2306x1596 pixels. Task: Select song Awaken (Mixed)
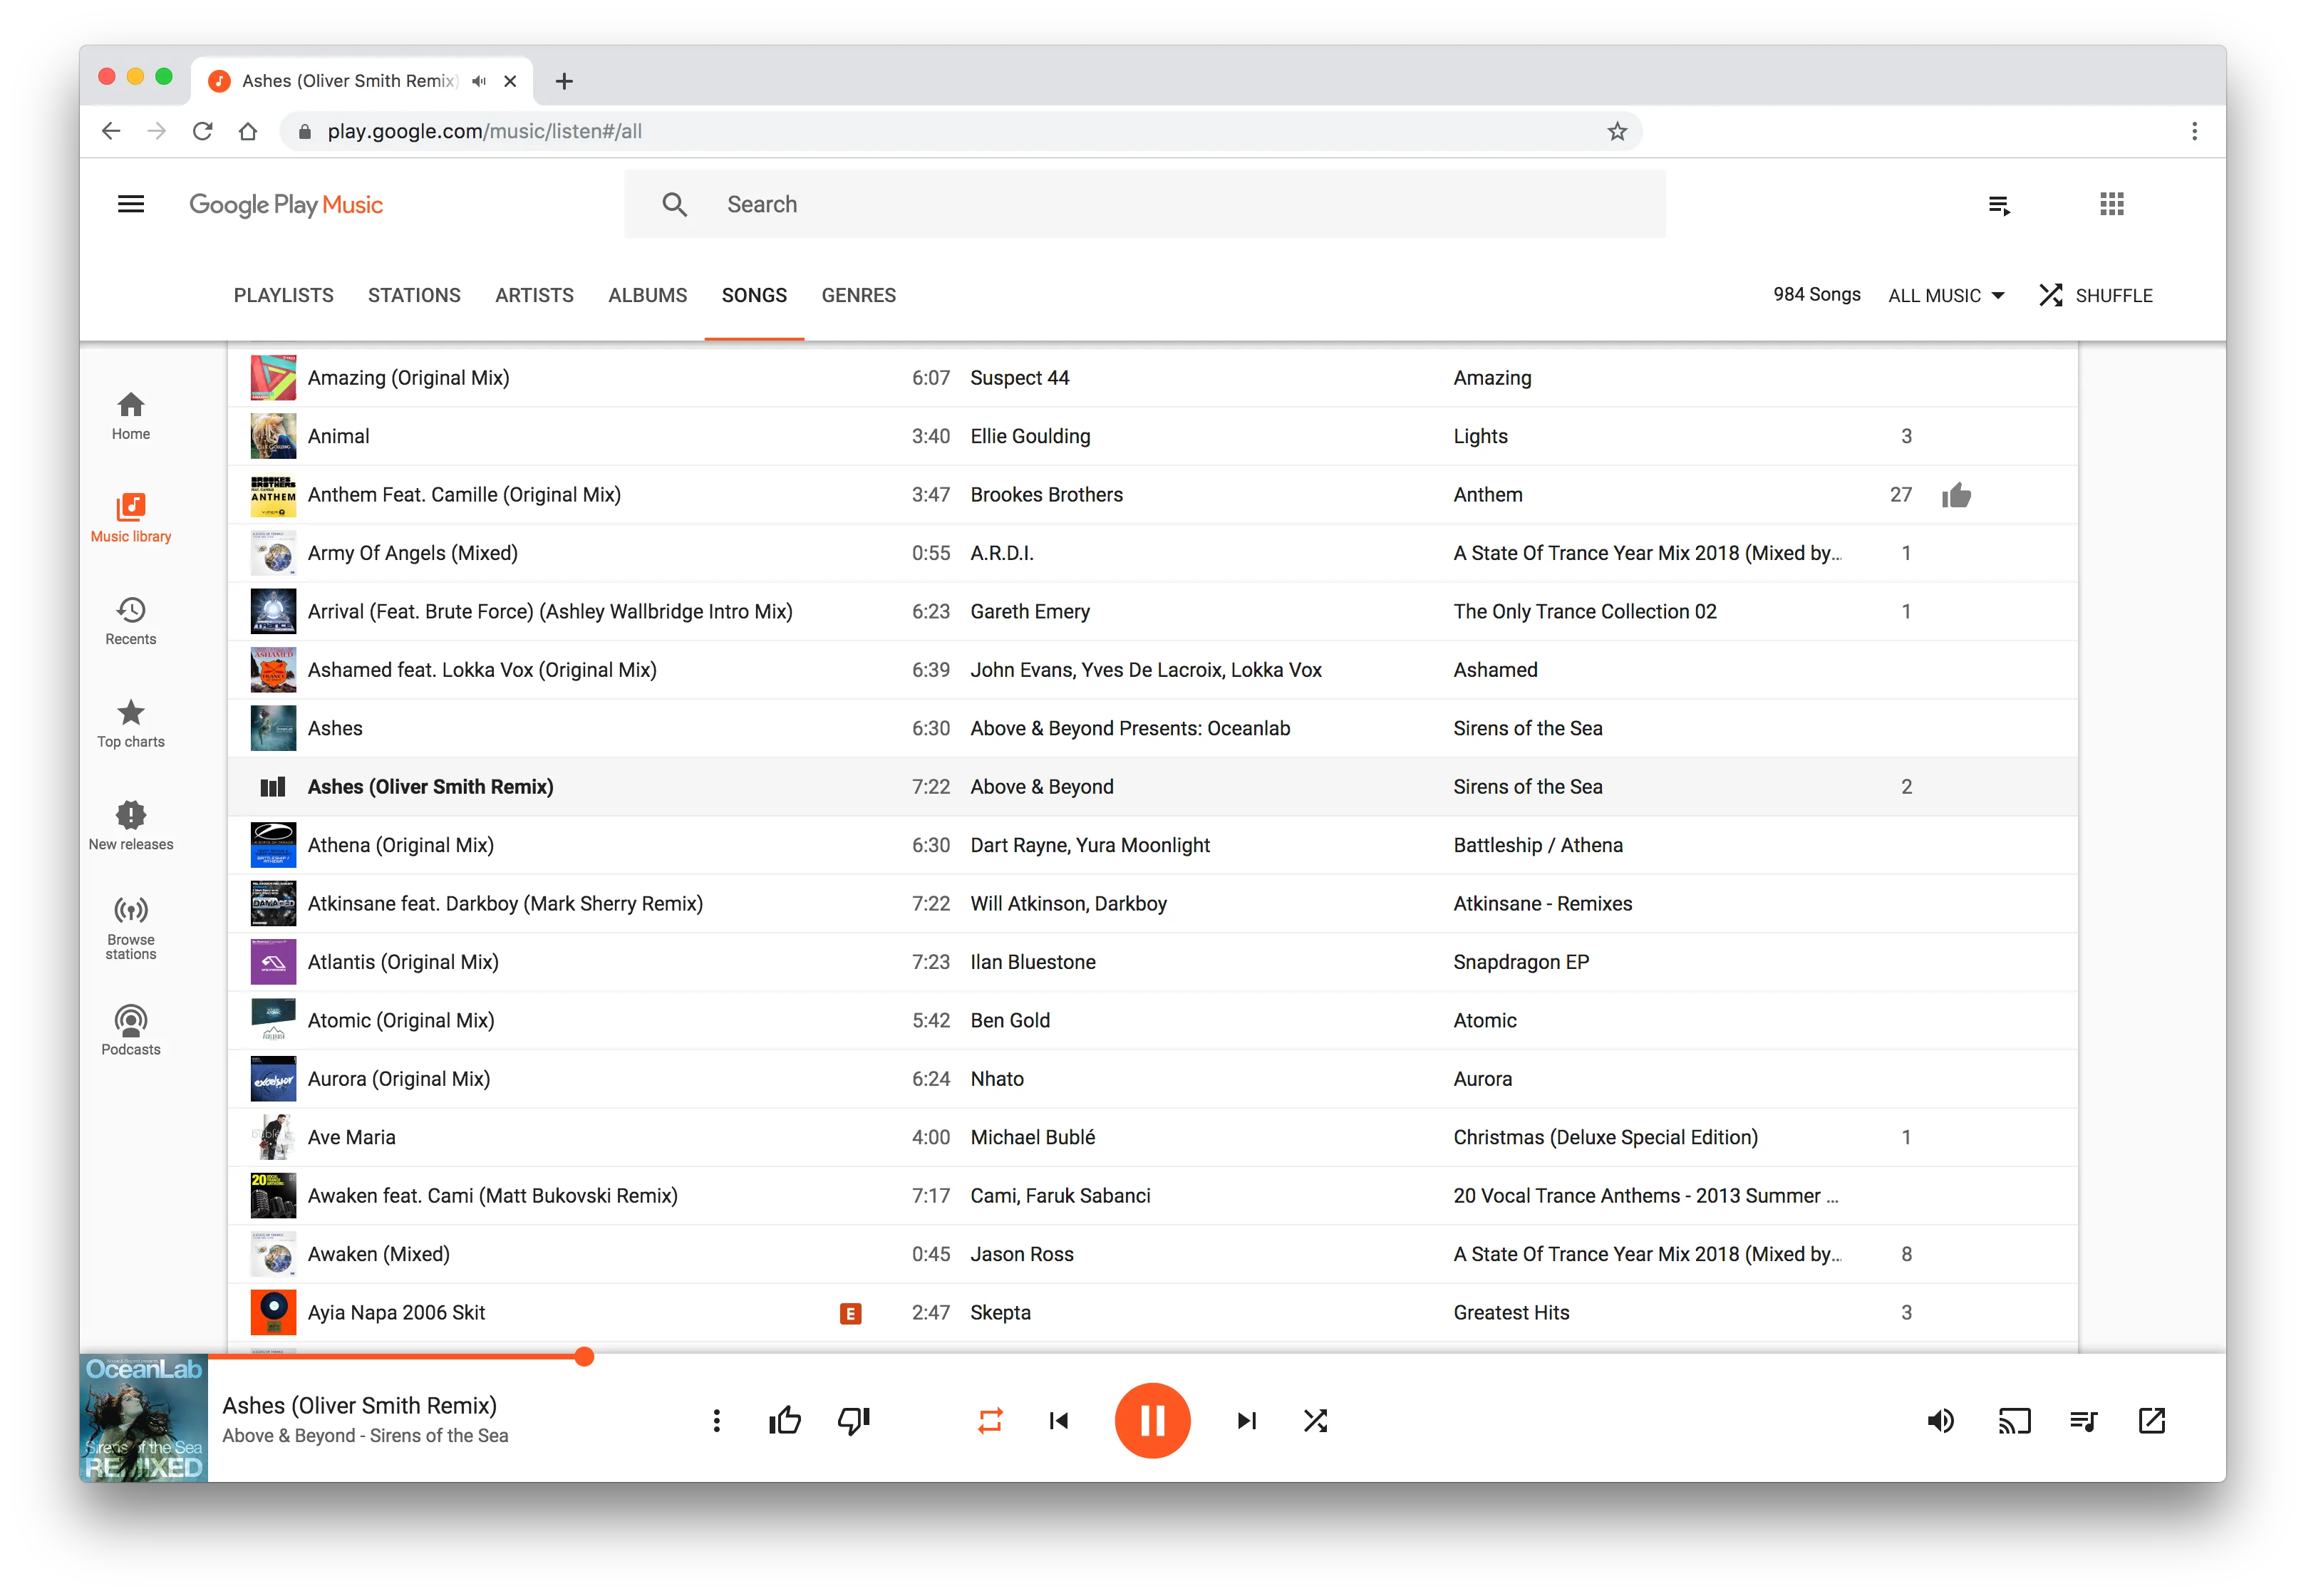pos(378,1254)
